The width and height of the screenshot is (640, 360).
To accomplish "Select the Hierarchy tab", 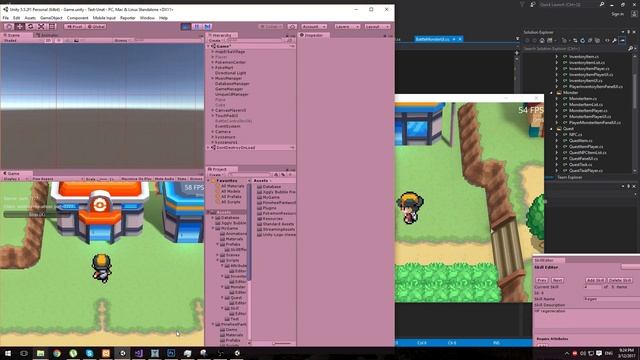I will (x=221, y=36).
